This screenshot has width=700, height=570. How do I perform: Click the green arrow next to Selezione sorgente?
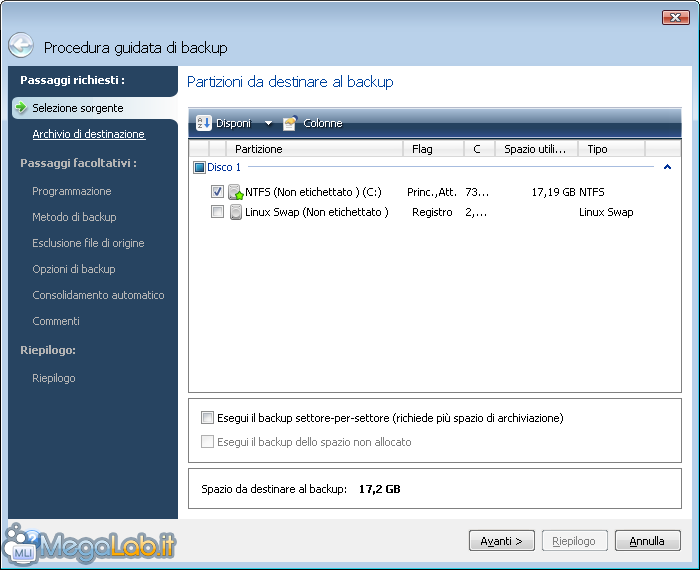tap(20, 107)
